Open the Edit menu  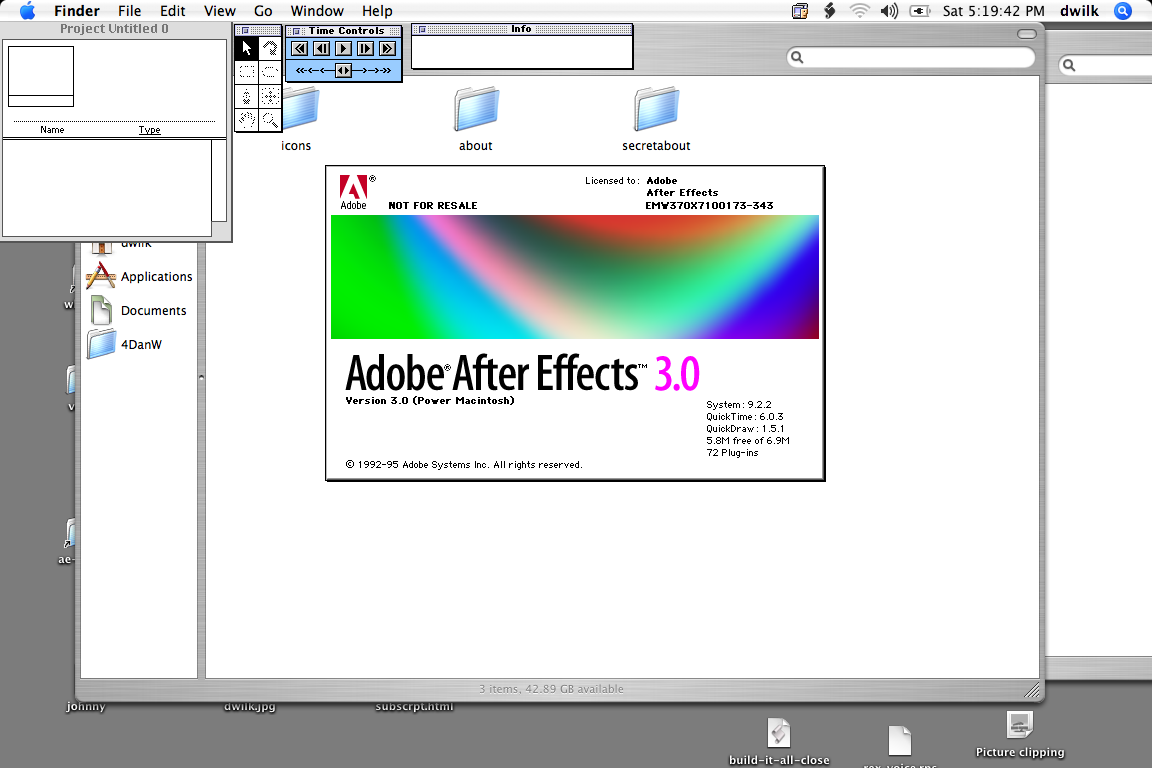(x=173, y=11)
